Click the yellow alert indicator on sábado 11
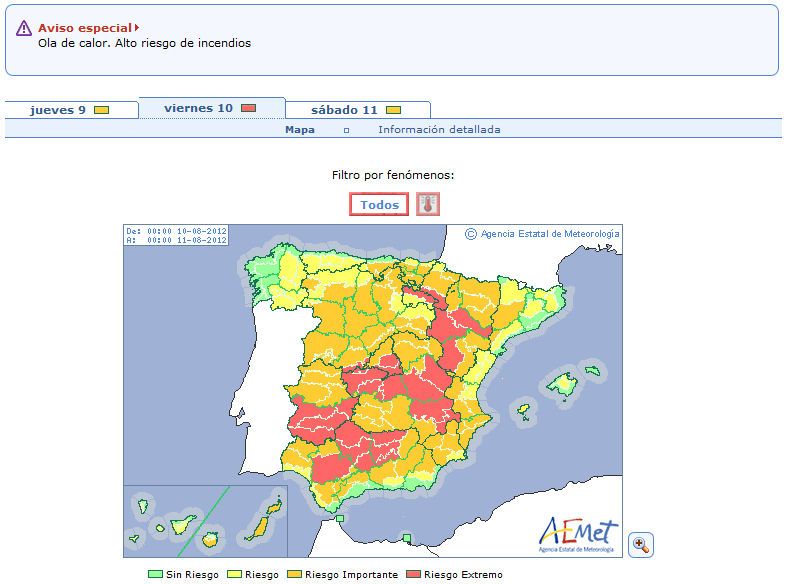 click(x=394, y=110)
